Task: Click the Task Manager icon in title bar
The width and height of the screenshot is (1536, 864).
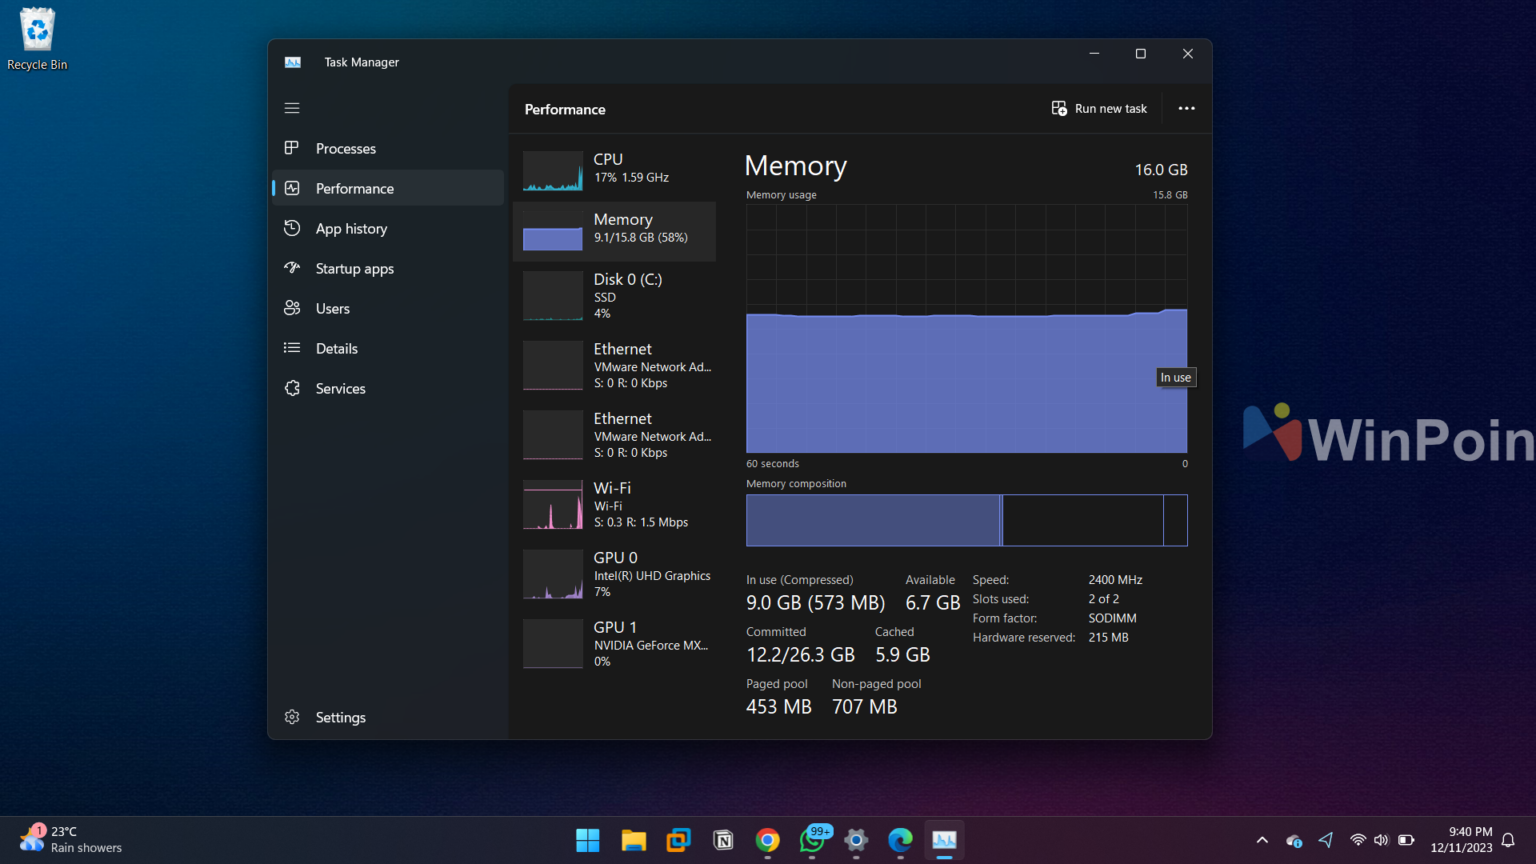Action: pyautogui.click(x=292, y=61)
